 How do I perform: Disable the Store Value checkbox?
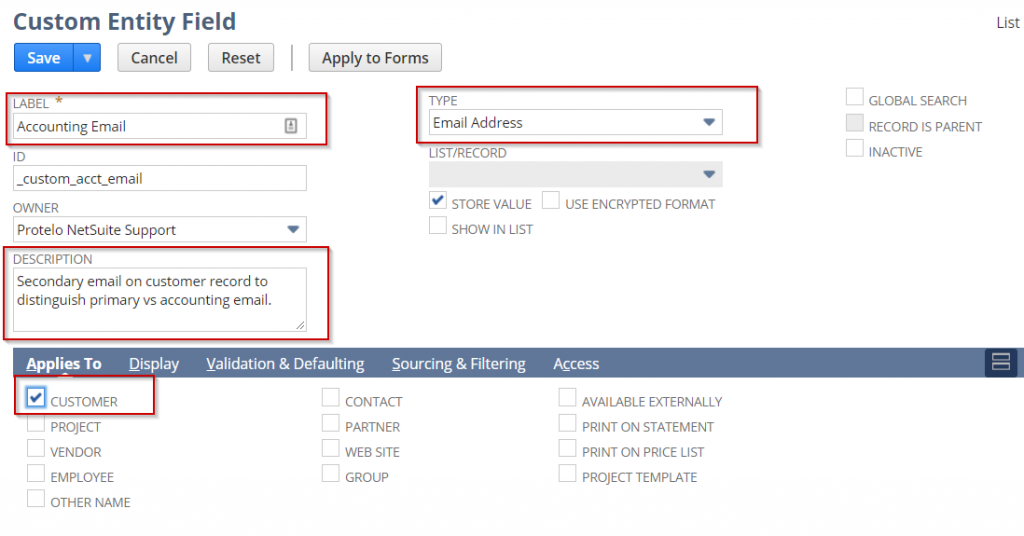(x=437, y=201)
